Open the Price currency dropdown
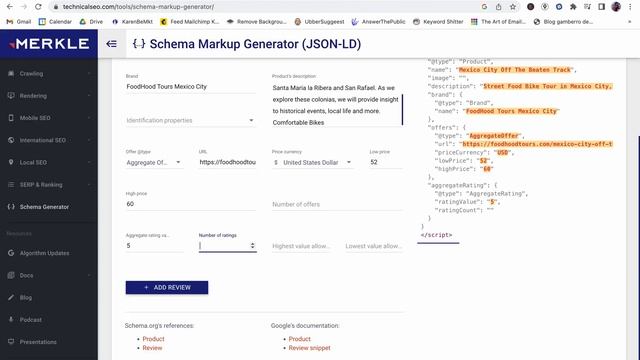Screen dimensions: 640x360 313,162
